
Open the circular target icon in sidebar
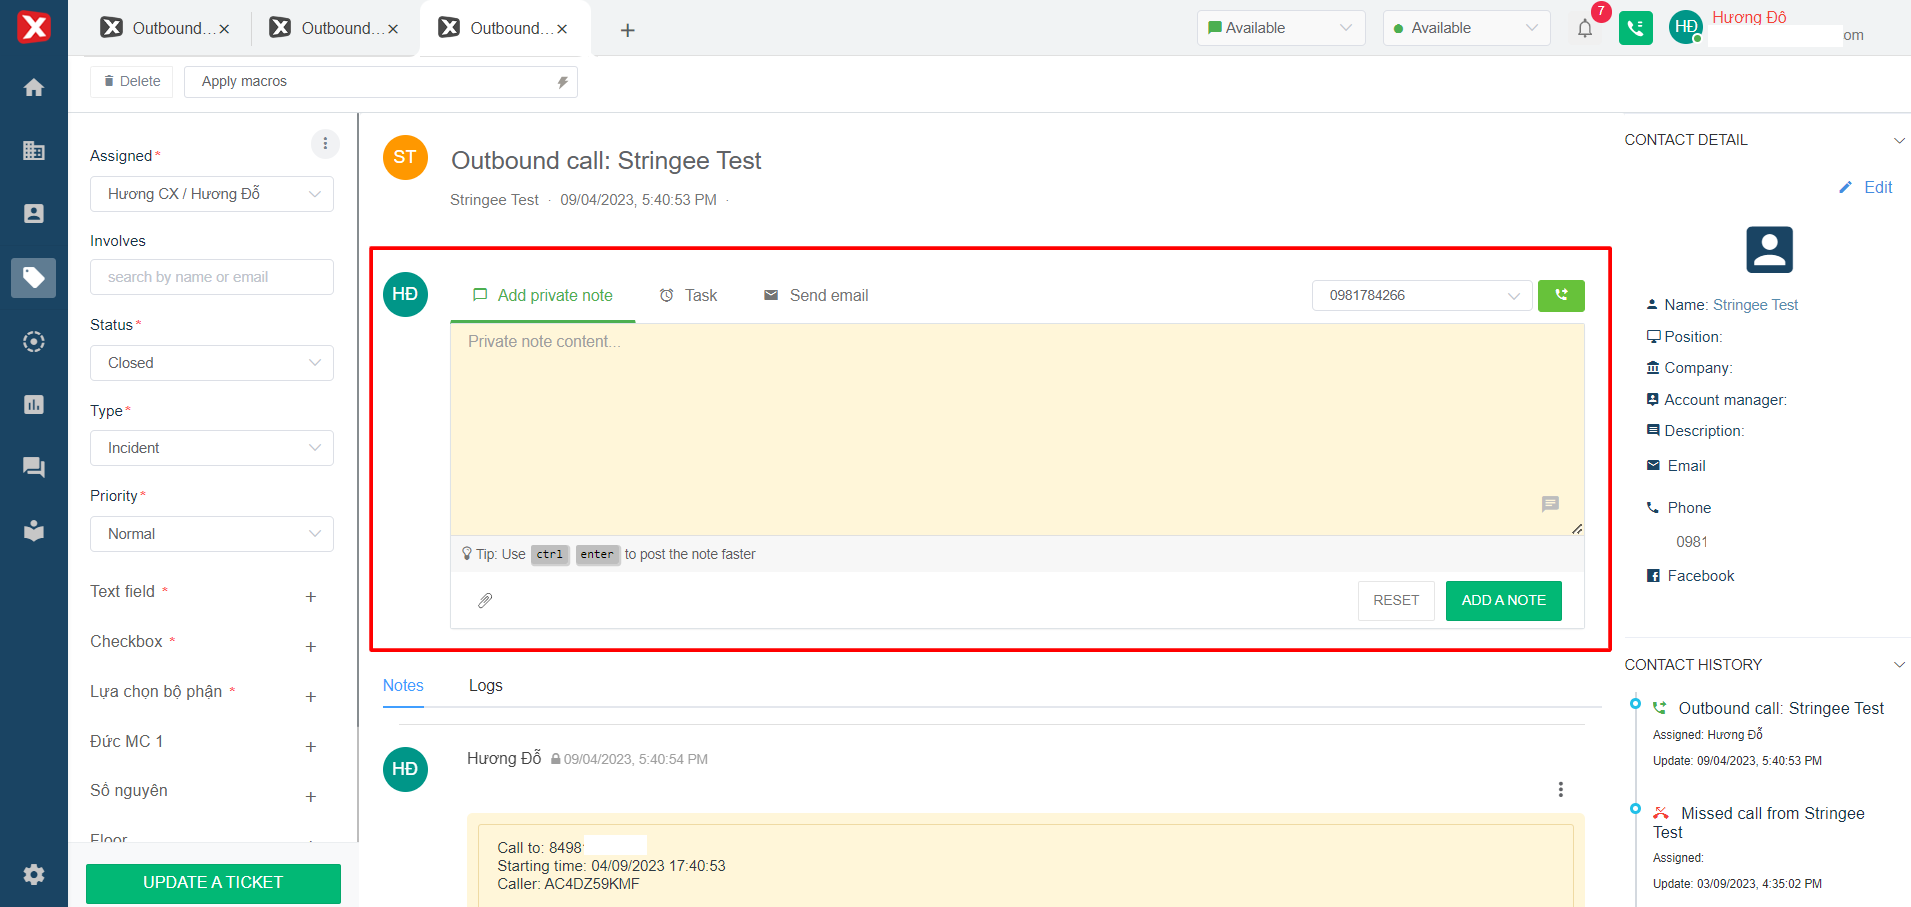point(34,342)
